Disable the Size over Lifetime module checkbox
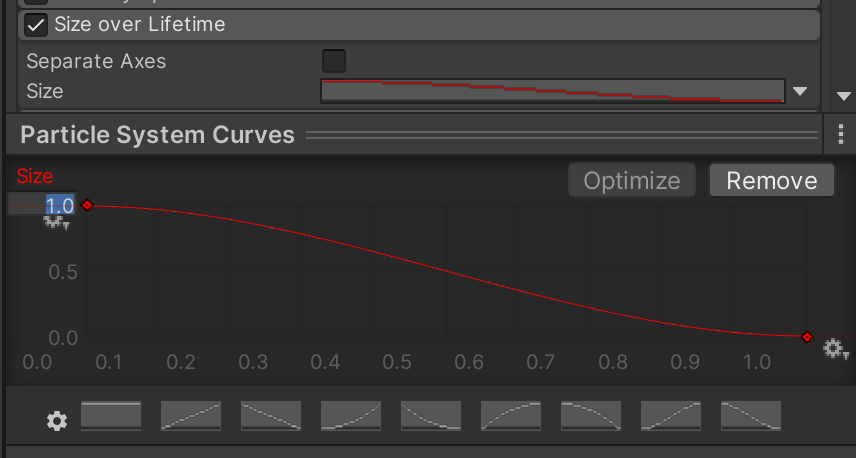Viewport: 856px width, 458px height. (x=36, y=24)
